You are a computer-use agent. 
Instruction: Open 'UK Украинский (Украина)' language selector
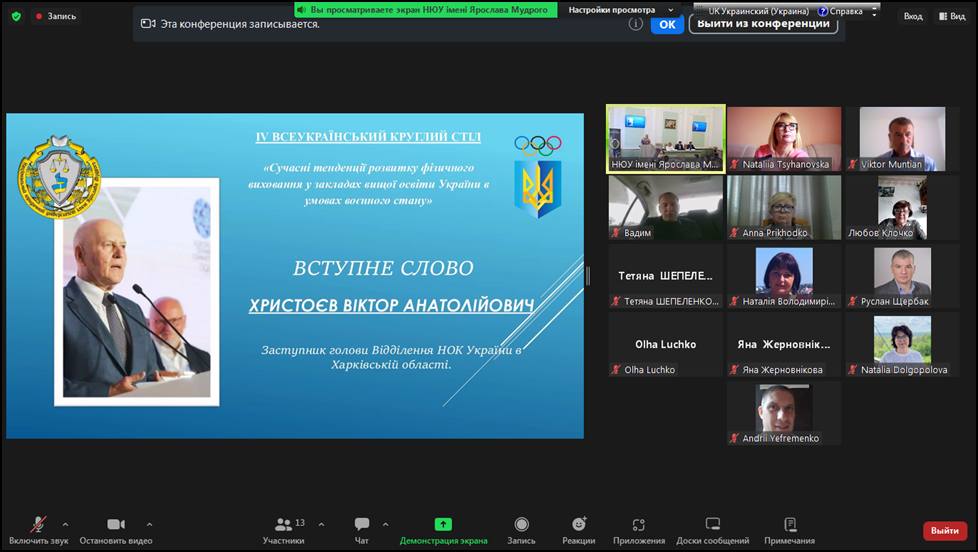coord(758,11)
